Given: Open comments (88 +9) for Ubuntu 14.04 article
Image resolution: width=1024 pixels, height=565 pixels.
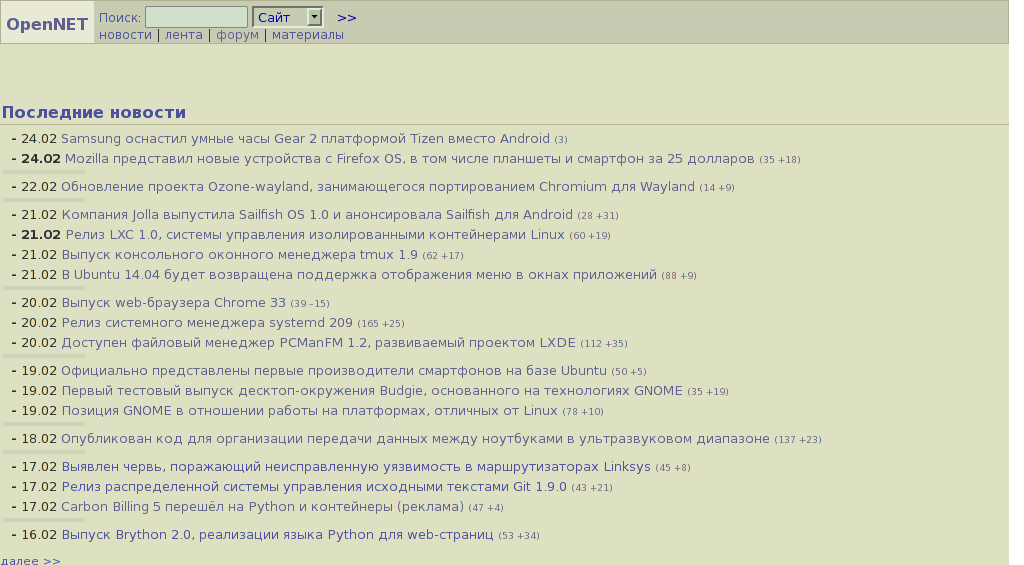Looking at the screenshot, I should click(679, 276).
